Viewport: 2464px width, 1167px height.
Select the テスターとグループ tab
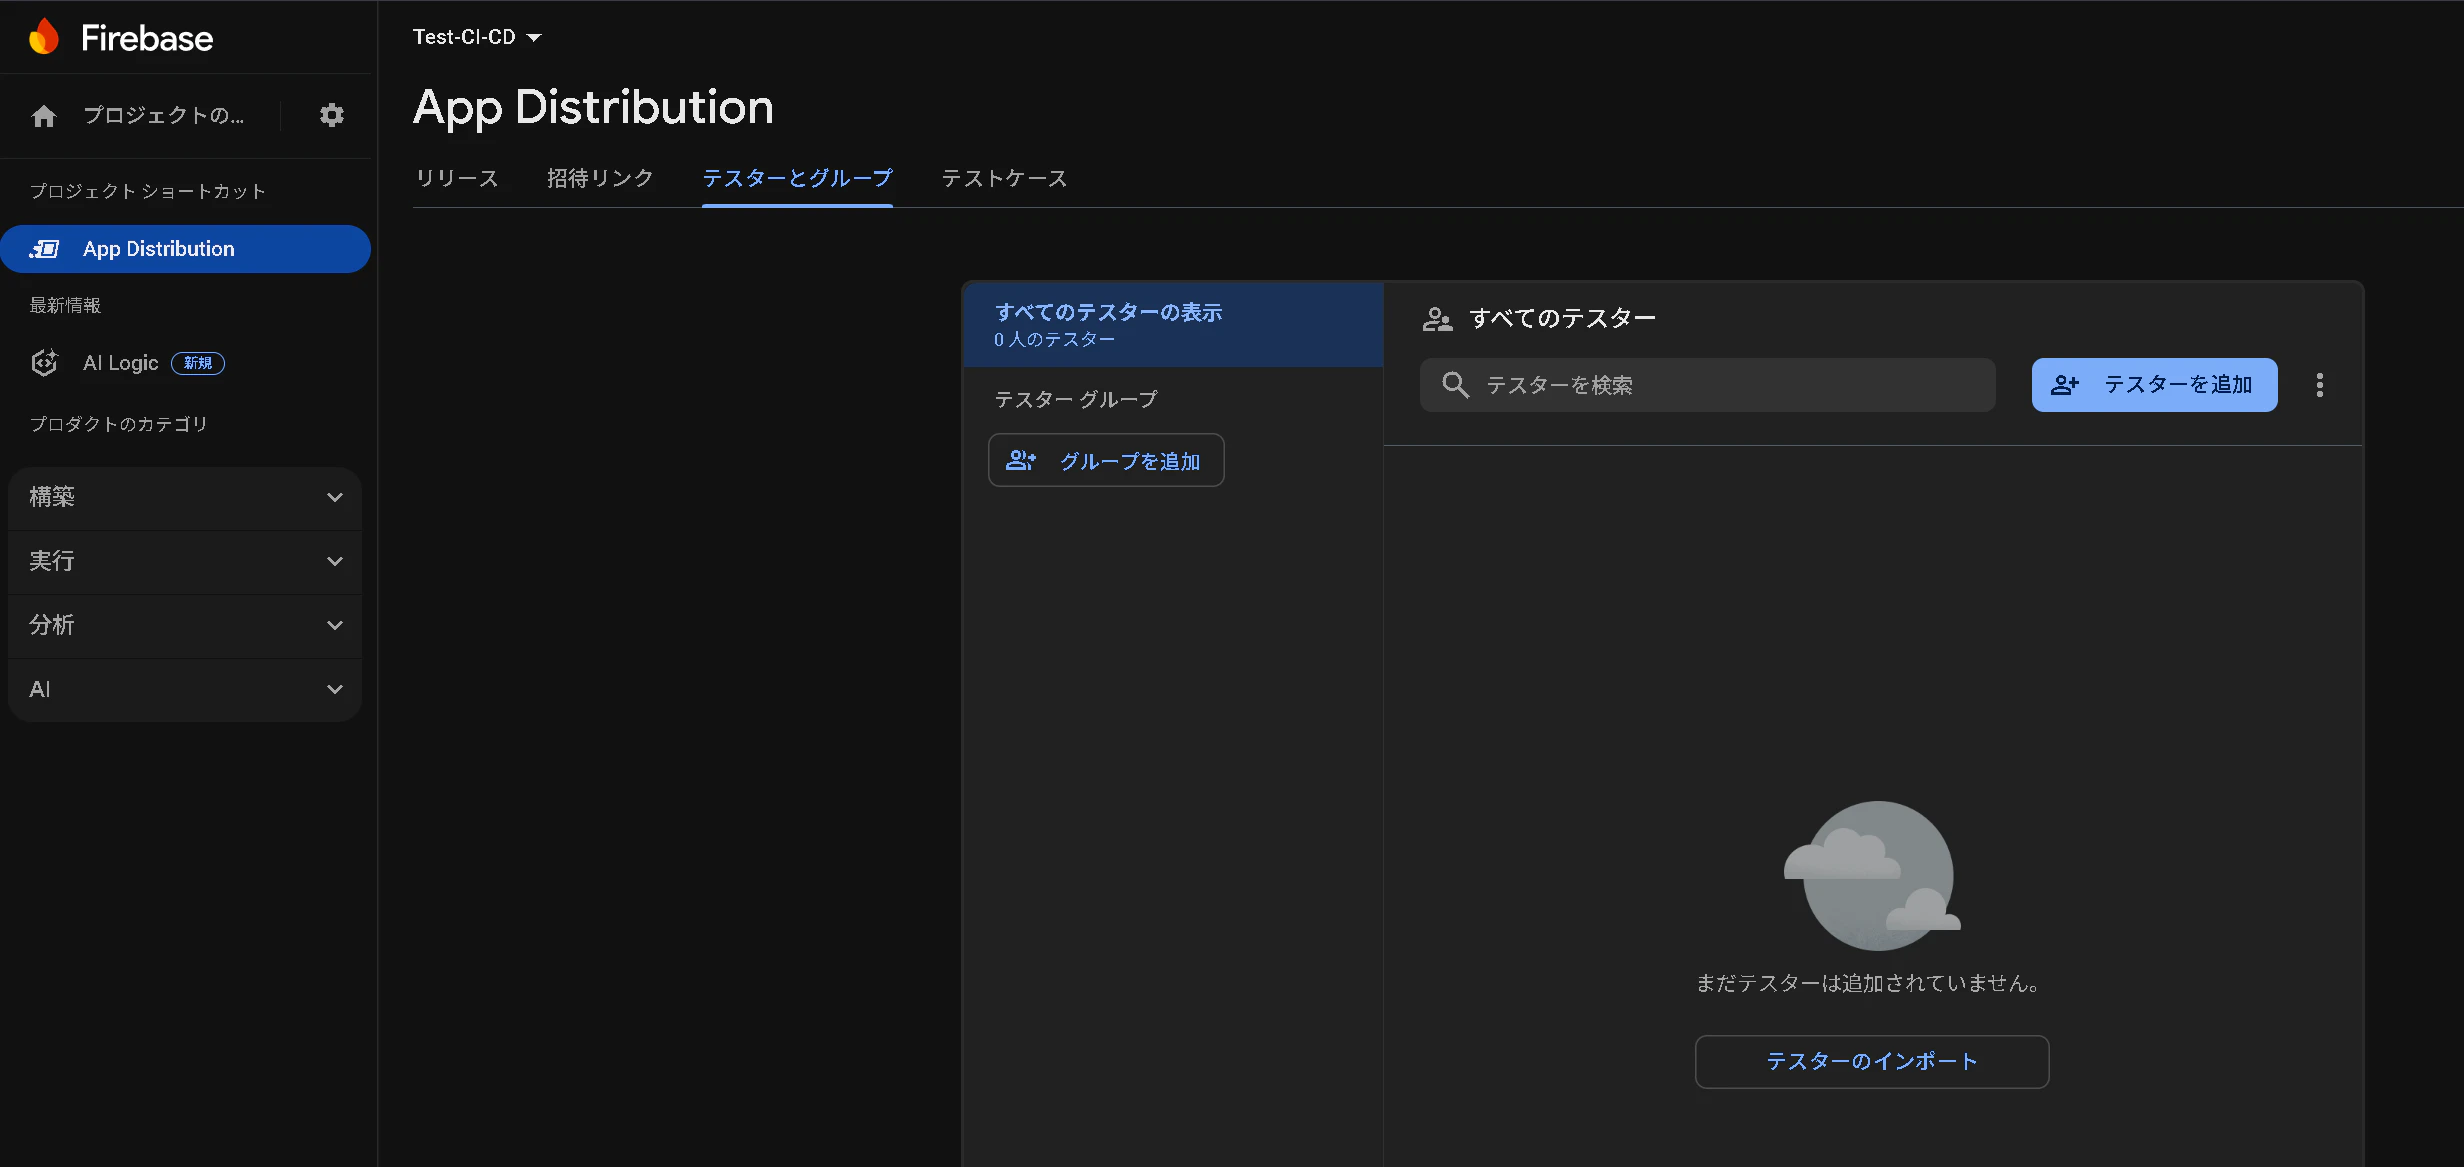coord(797,178)
